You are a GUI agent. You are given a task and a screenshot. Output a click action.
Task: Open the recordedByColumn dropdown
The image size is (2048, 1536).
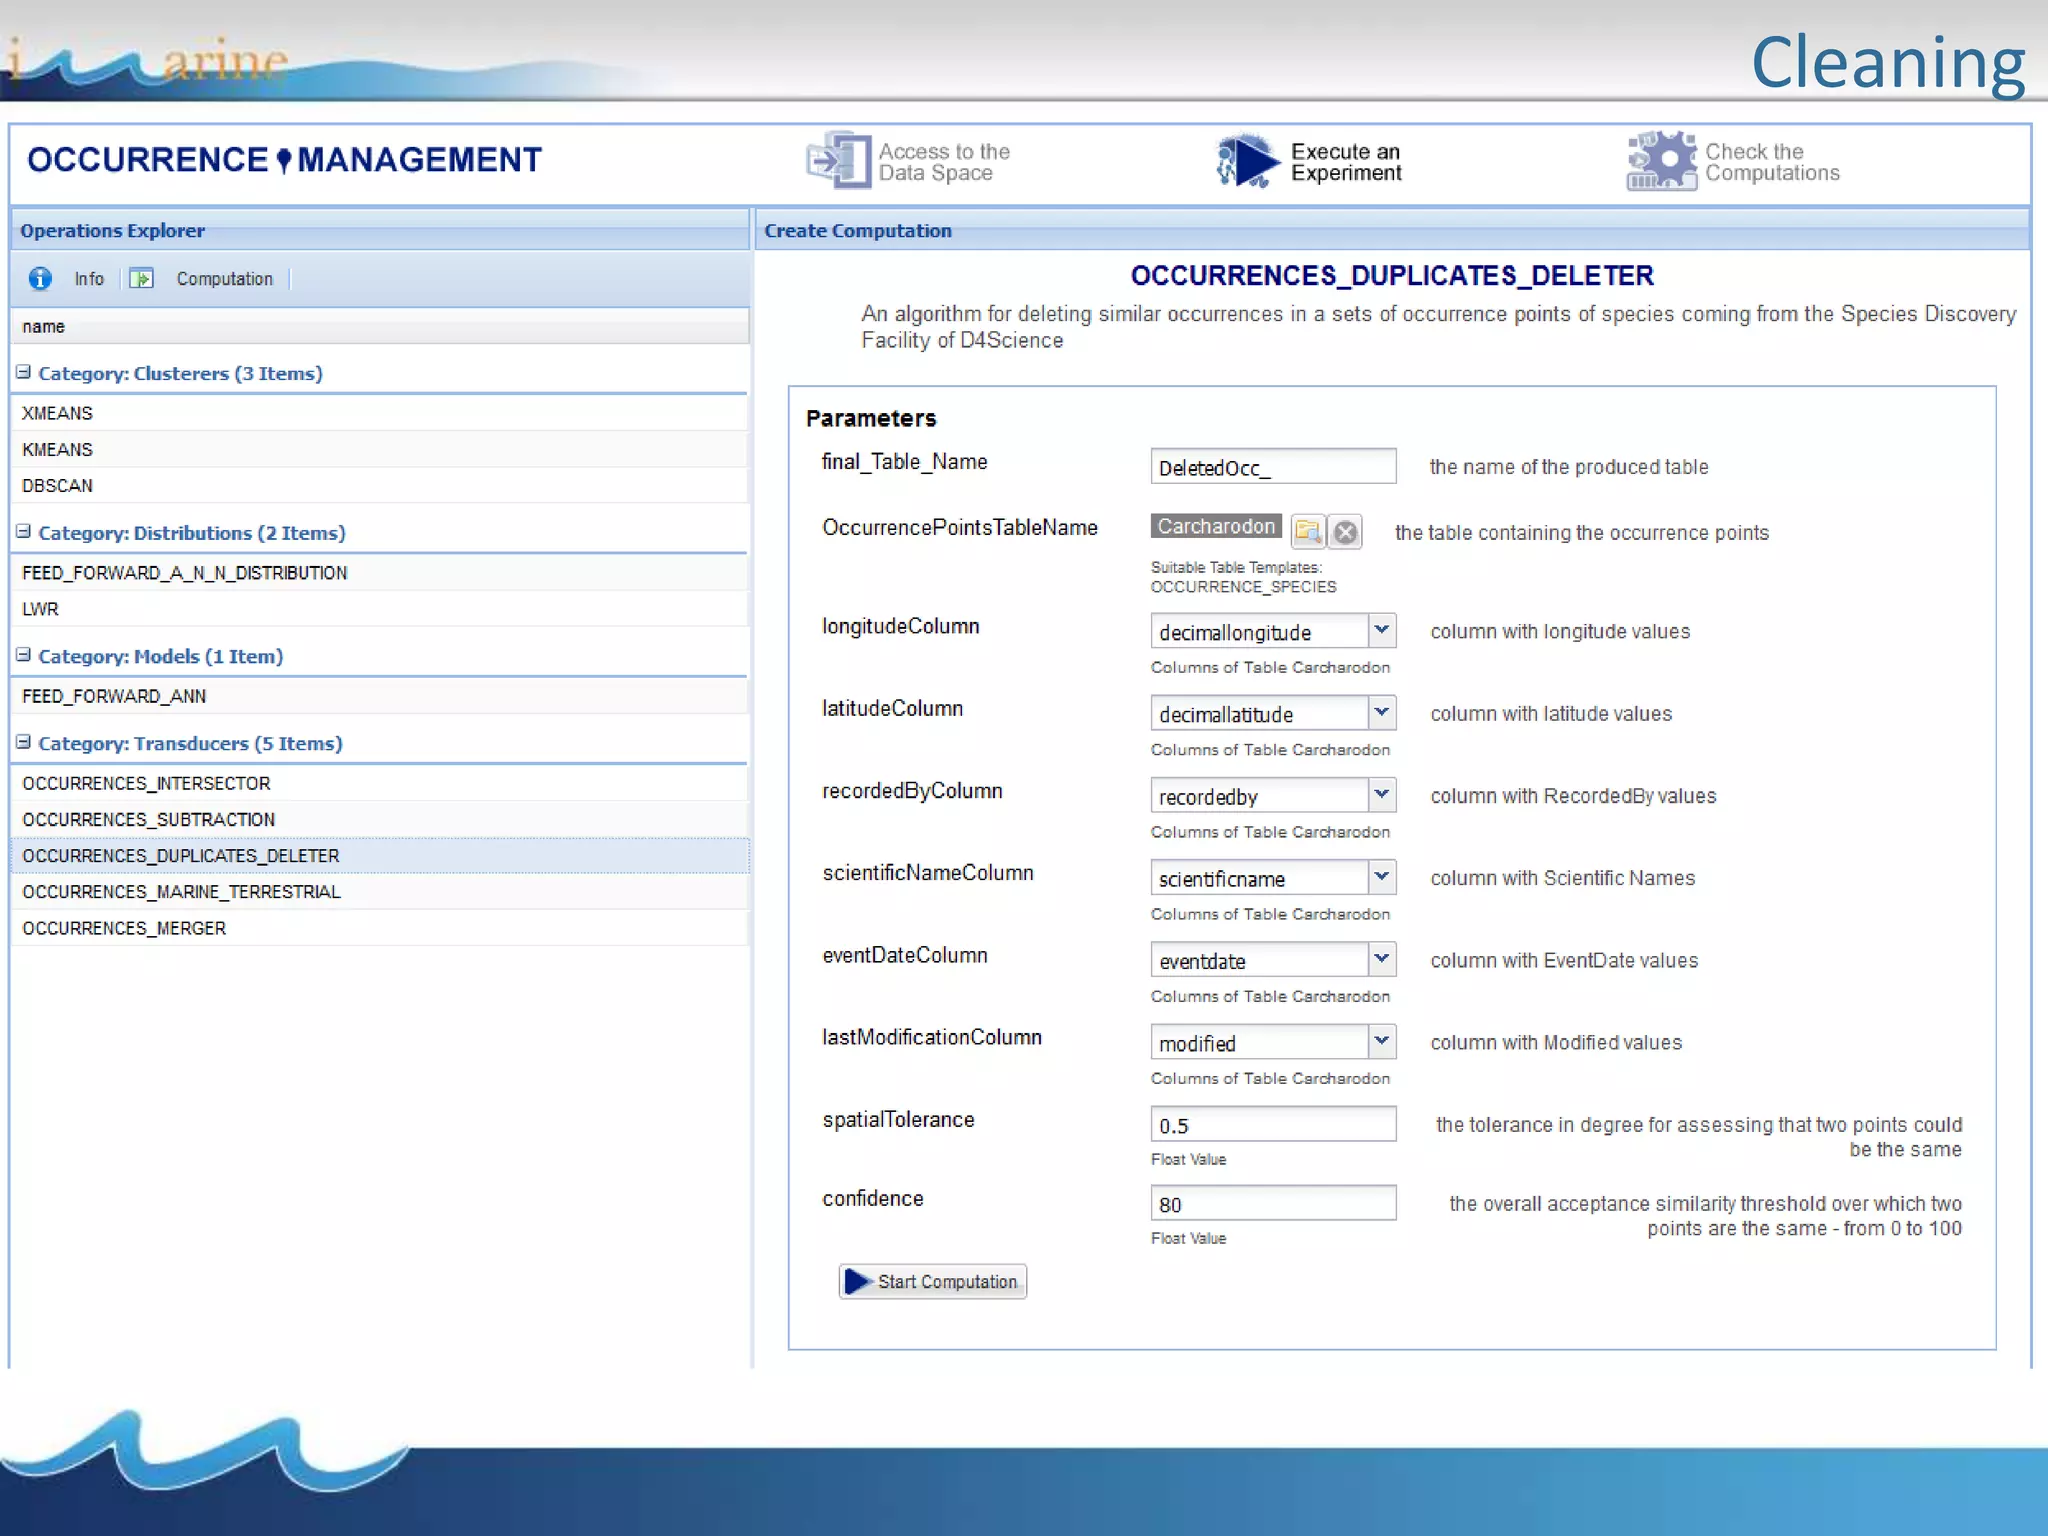point(1381,795)
